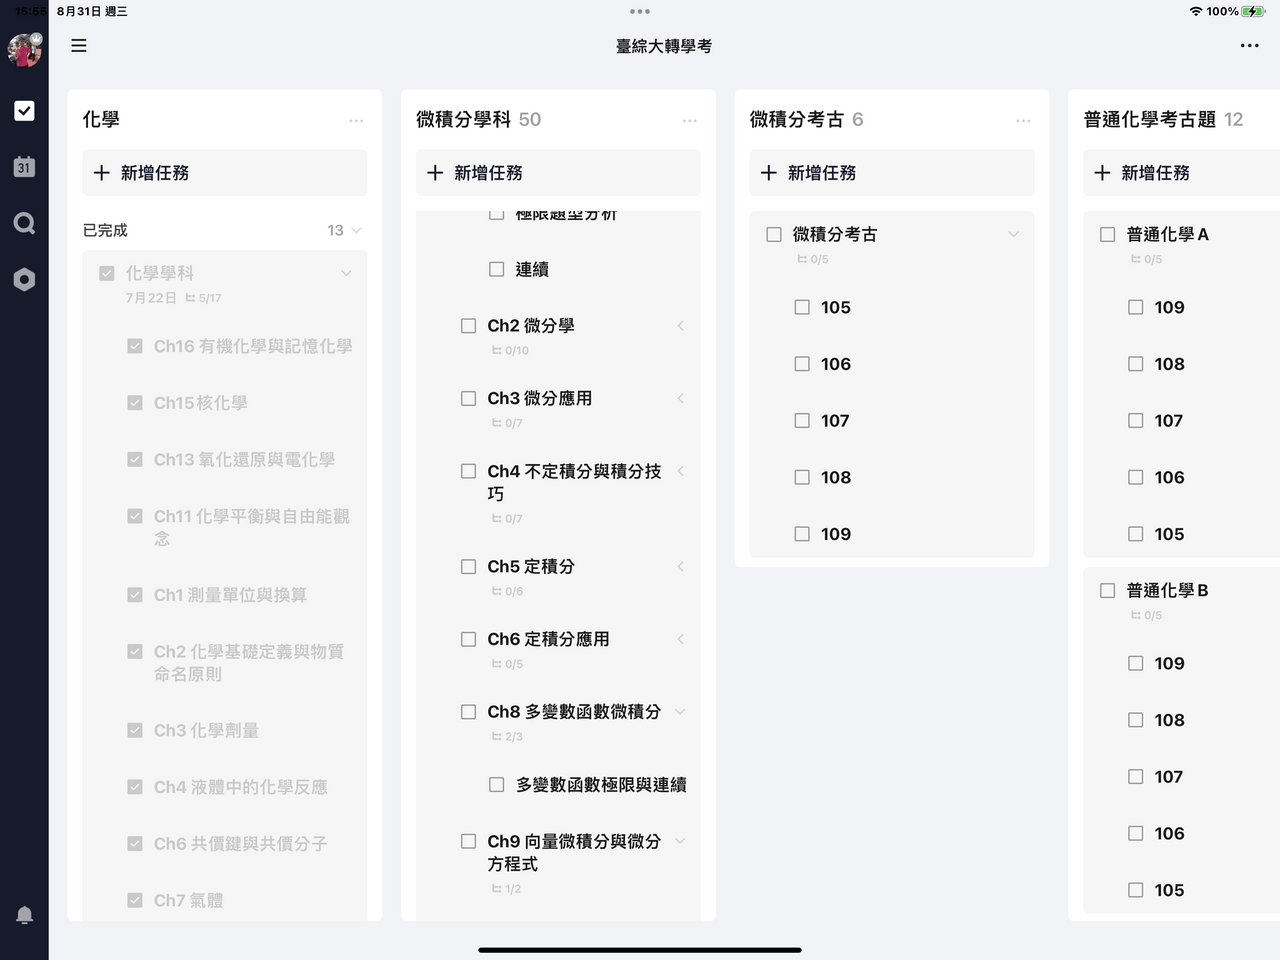Add a new task in 化學 column
Image resolution: width=1280 pixels, height=960 pixels.
click(225, 173)
